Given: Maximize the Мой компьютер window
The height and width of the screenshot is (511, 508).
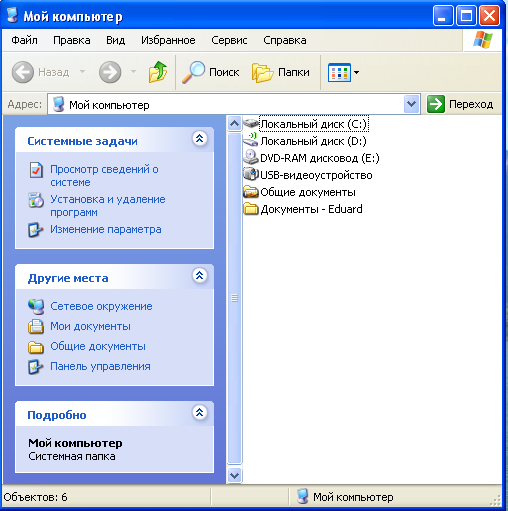Looking at the screenshot, I should point(466,16).
